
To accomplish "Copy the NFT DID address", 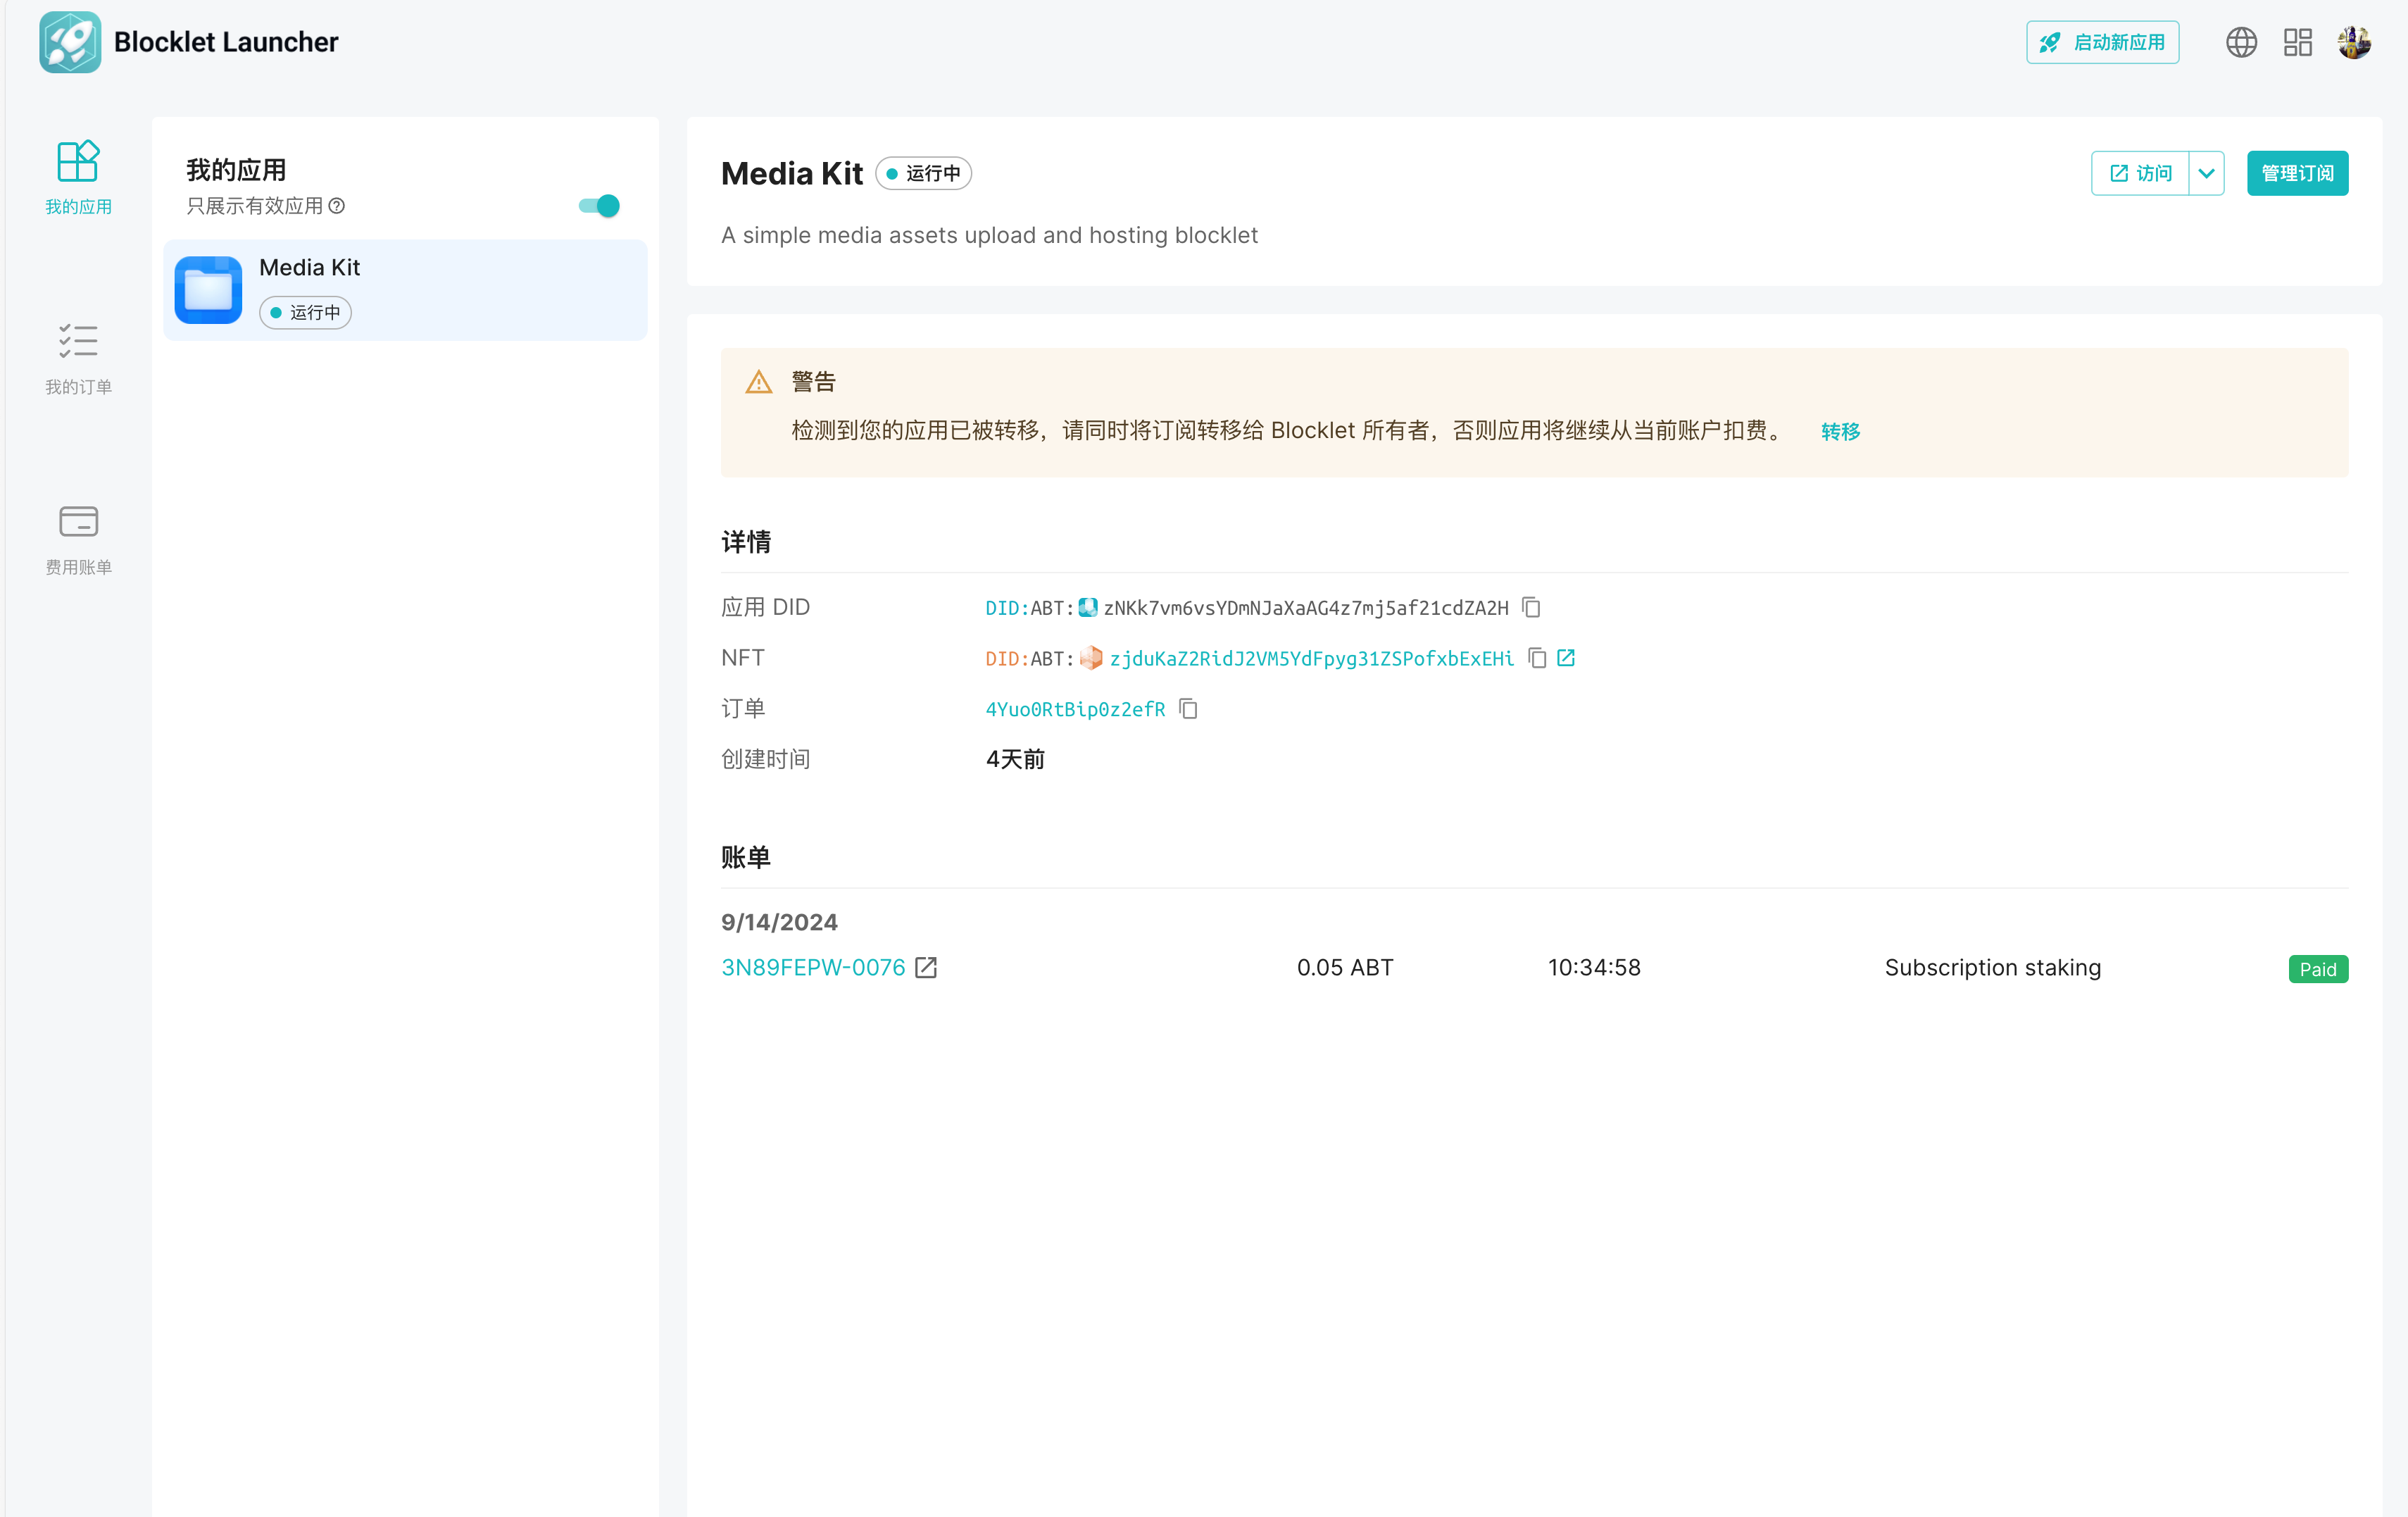I will (1537, 658).
